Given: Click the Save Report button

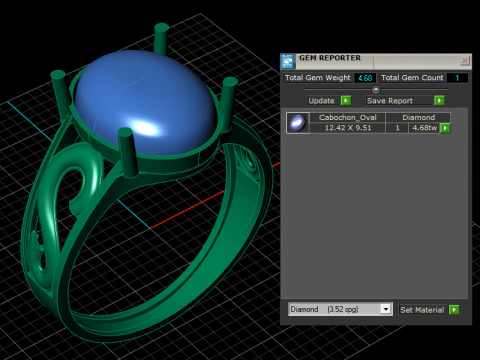Looking at the screenshot, I should [x=400, y=101].
